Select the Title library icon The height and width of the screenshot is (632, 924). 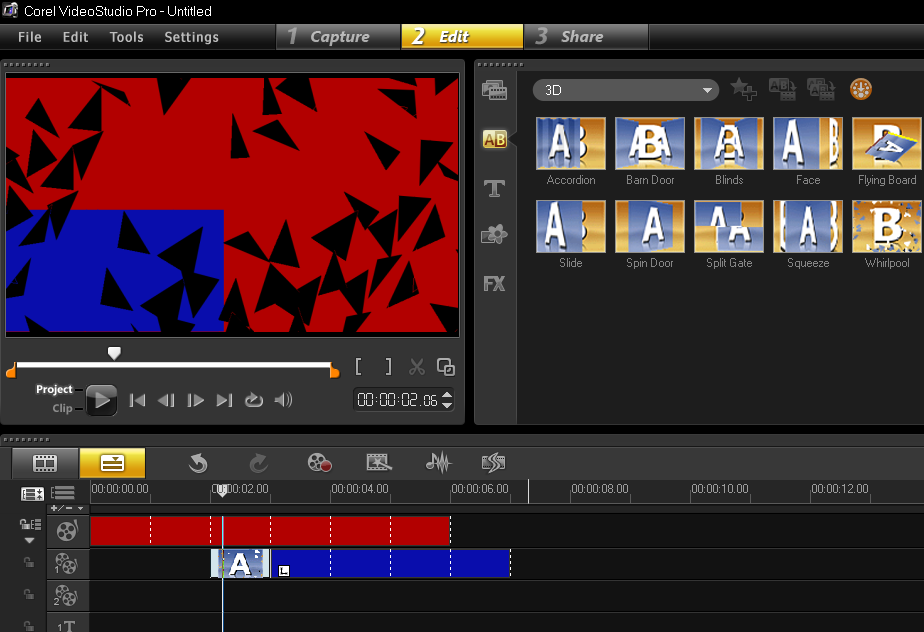[494, 188]
